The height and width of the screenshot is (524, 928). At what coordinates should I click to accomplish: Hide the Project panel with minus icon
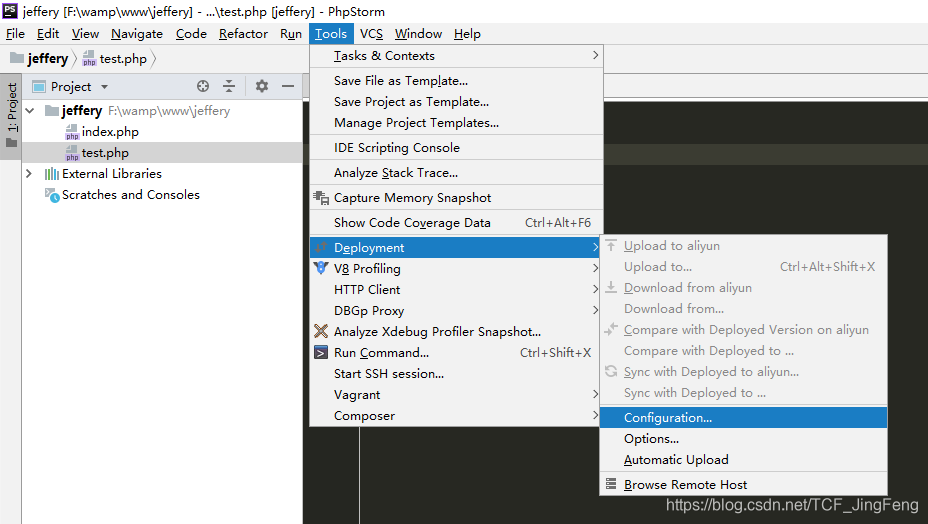[x=288, y=86]
